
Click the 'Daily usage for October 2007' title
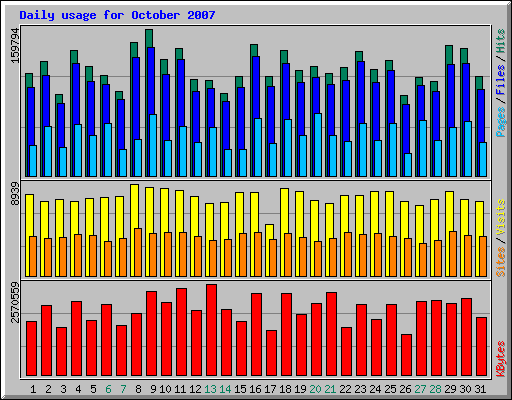tap(117, 15)
